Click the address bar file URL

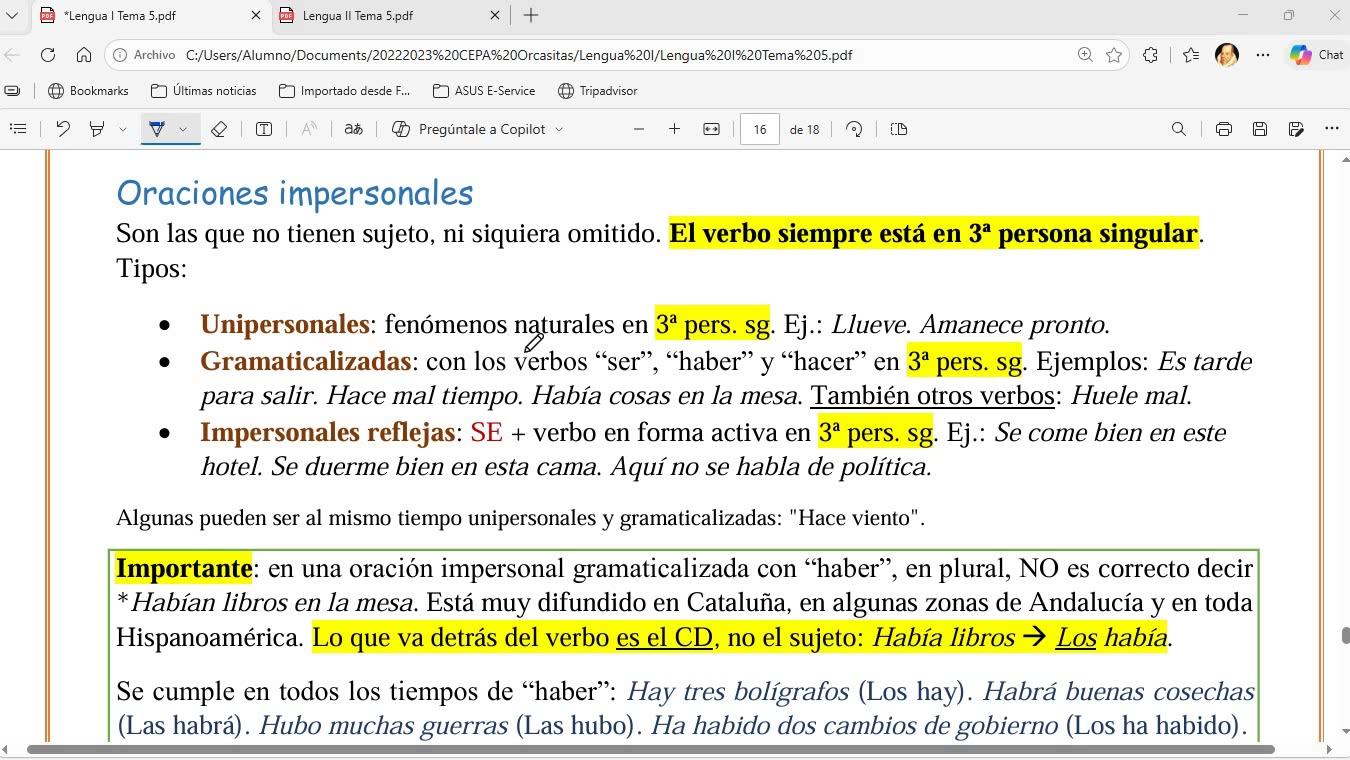coord(519,55)
